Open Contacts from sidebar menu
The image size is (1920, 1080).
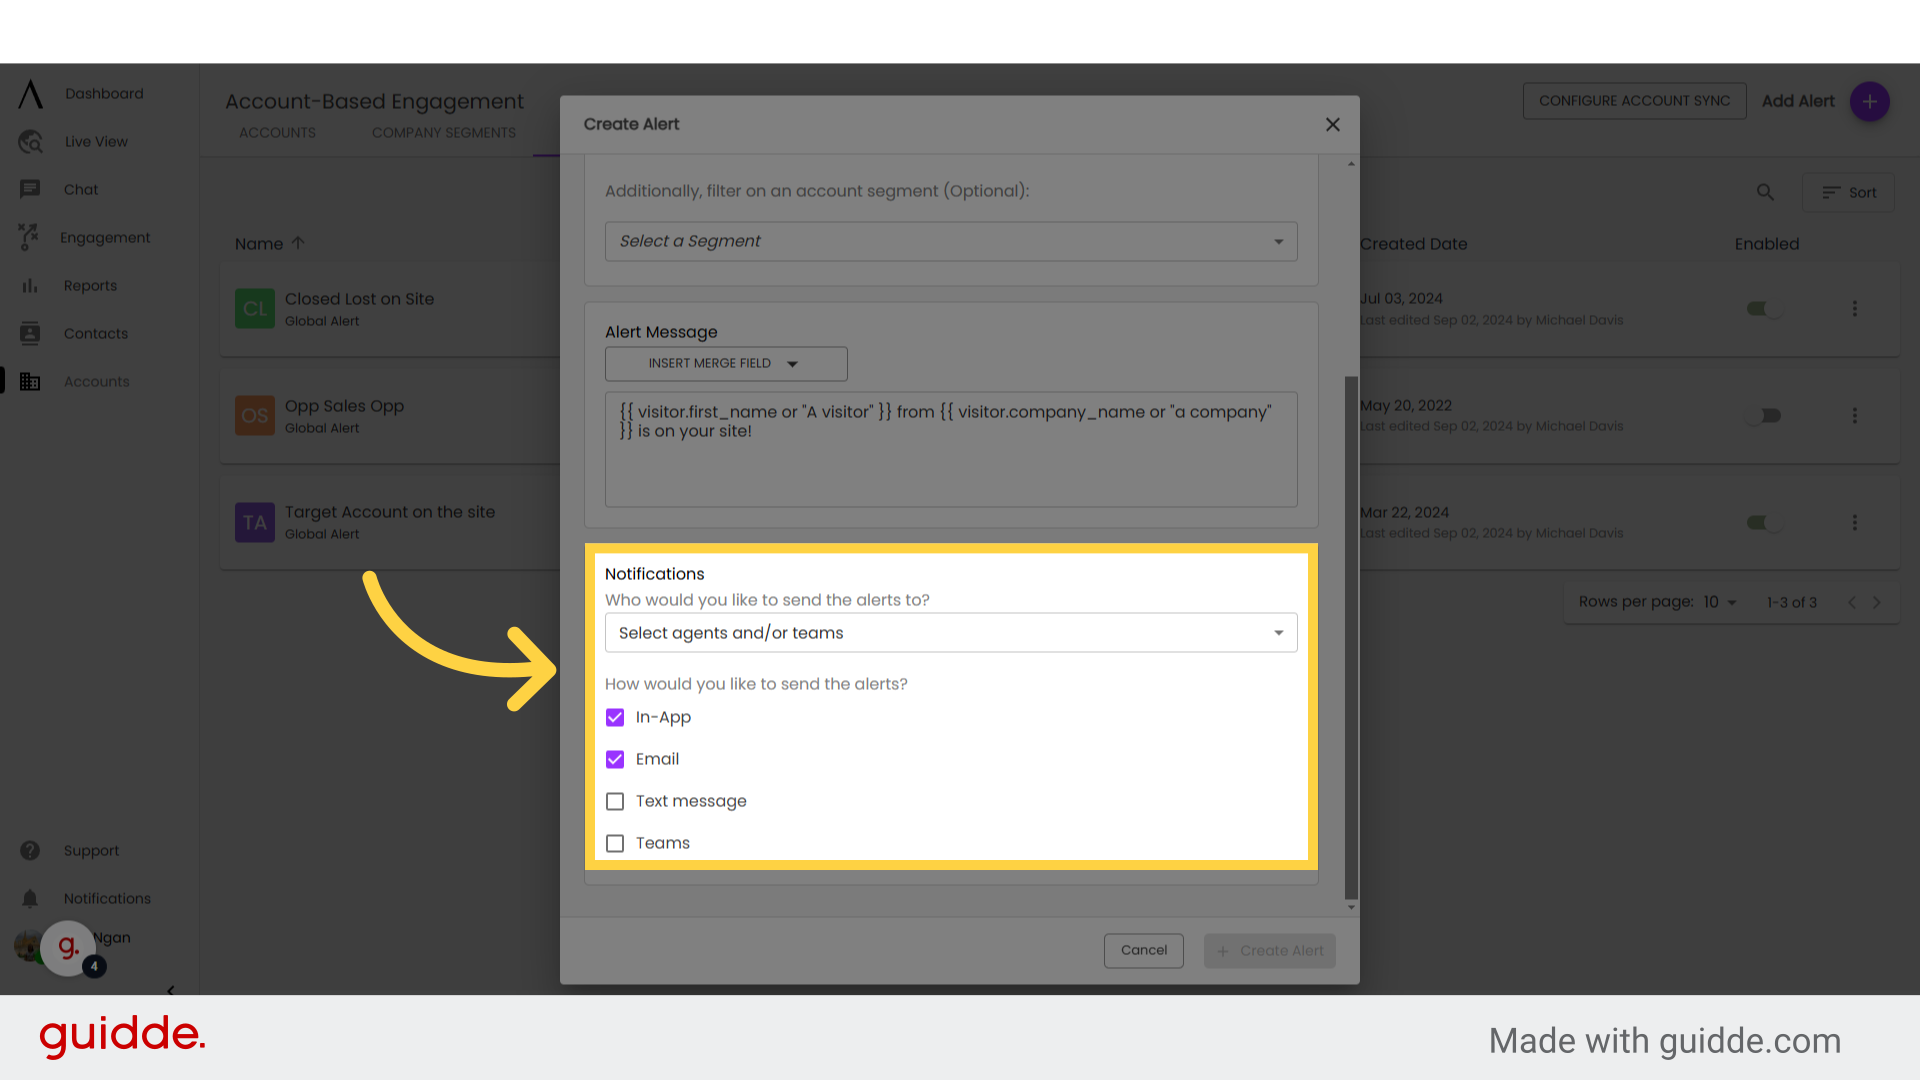96,334
